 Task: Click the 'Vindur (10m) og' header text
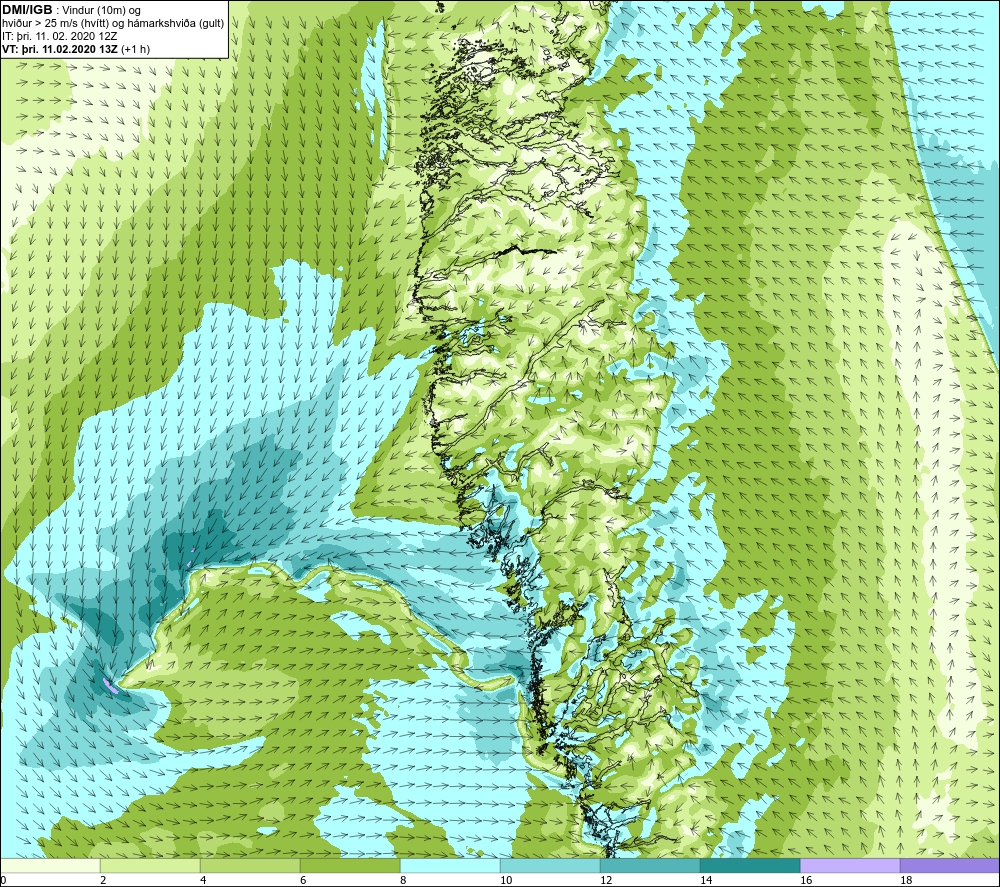pyautogui.click(x=102, y=10)
